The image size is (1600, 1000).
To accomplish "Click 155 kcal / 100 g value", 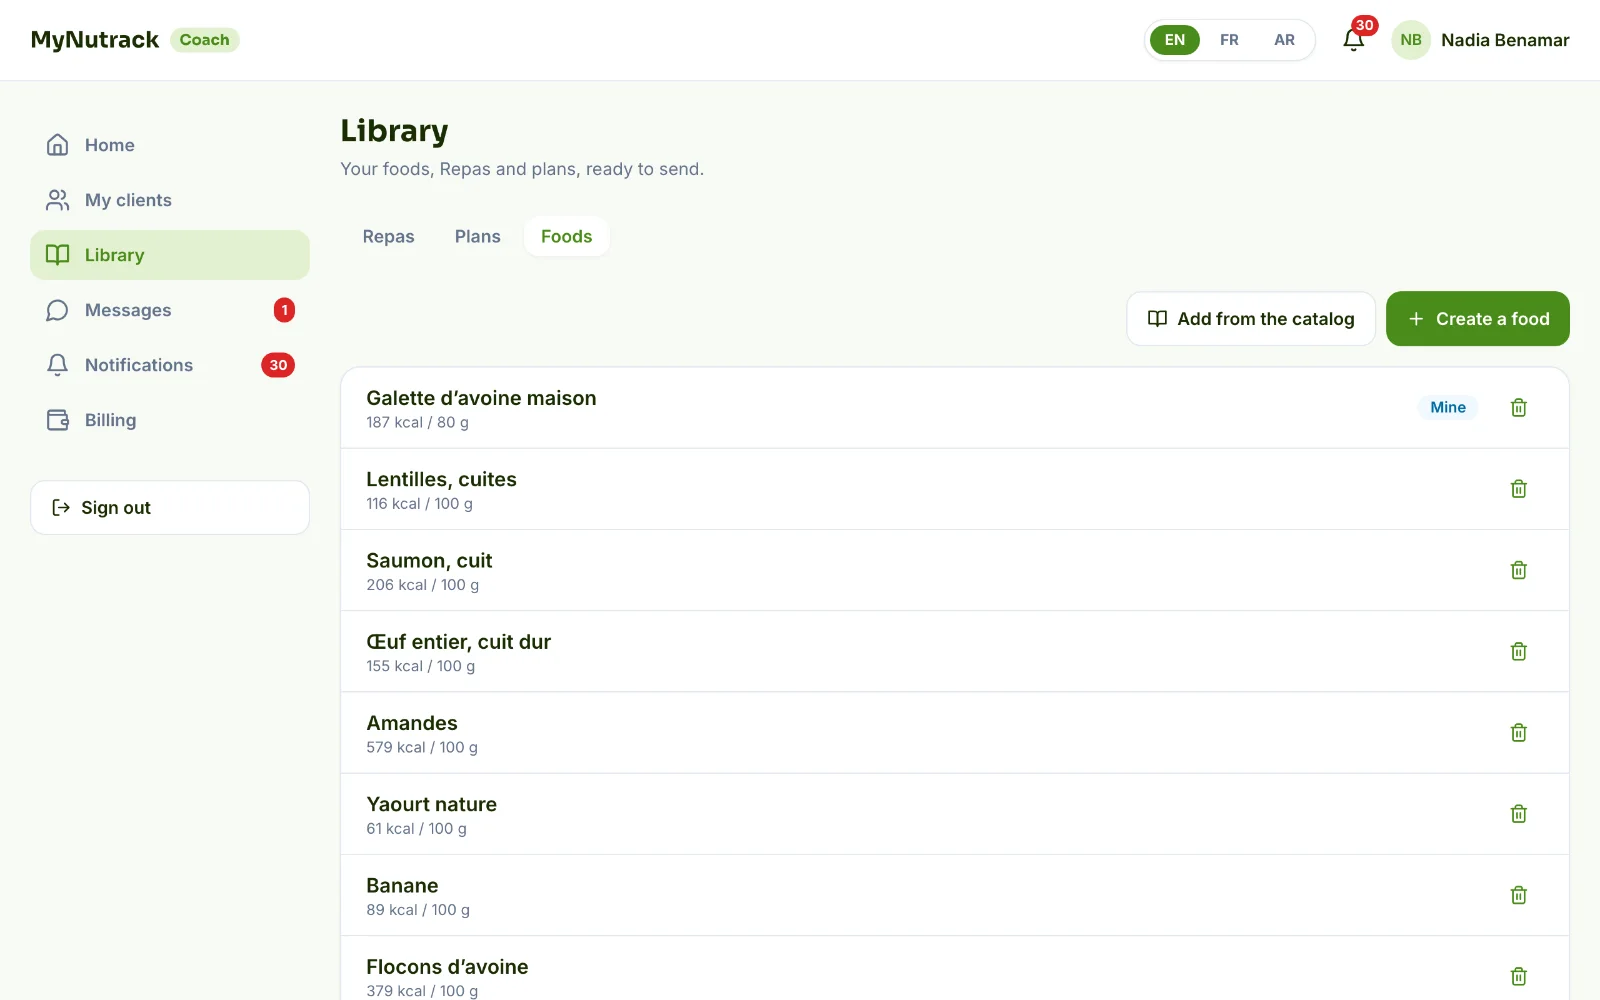I will coord(420,666).
